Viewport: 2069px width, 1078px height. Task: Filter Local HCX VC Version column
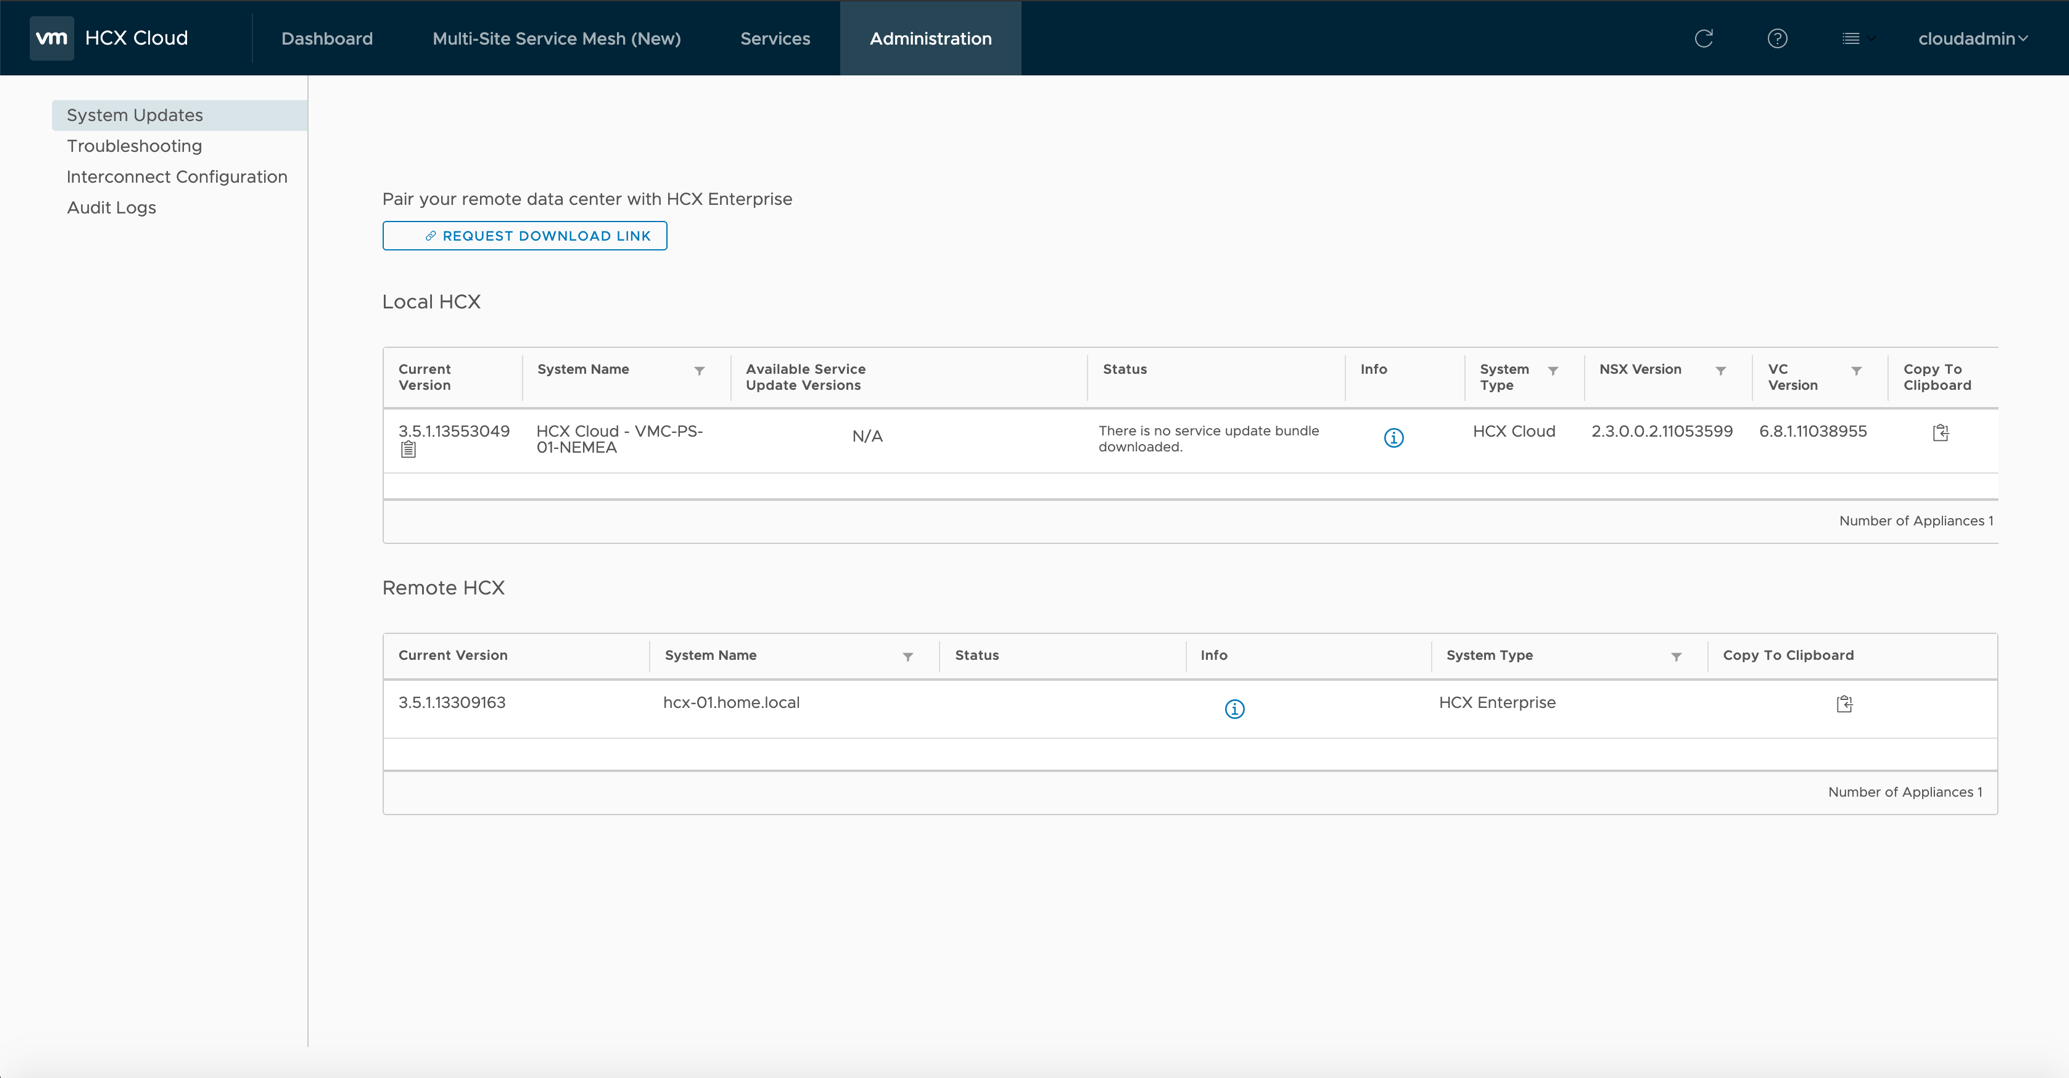coord(1856,371)
